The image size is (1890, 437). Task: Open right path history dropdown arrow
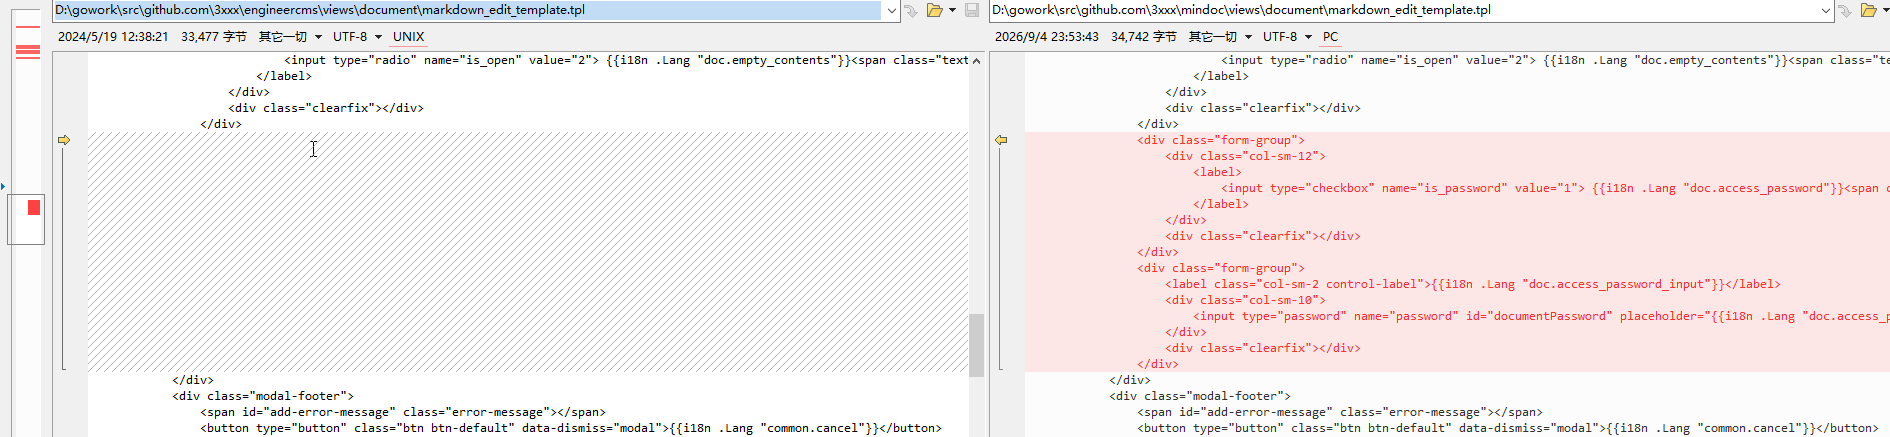(1826, 10)
